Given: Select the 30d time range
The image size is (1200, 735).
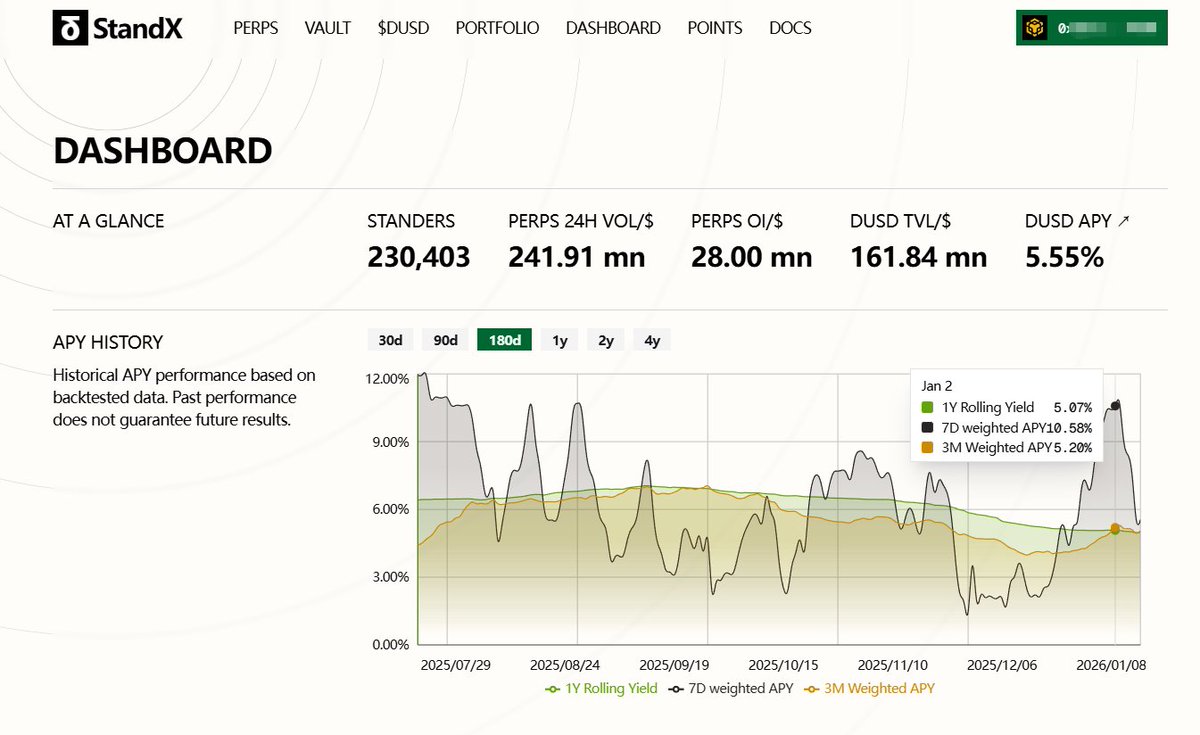Looking at the screenshot, I should (390, 340).
